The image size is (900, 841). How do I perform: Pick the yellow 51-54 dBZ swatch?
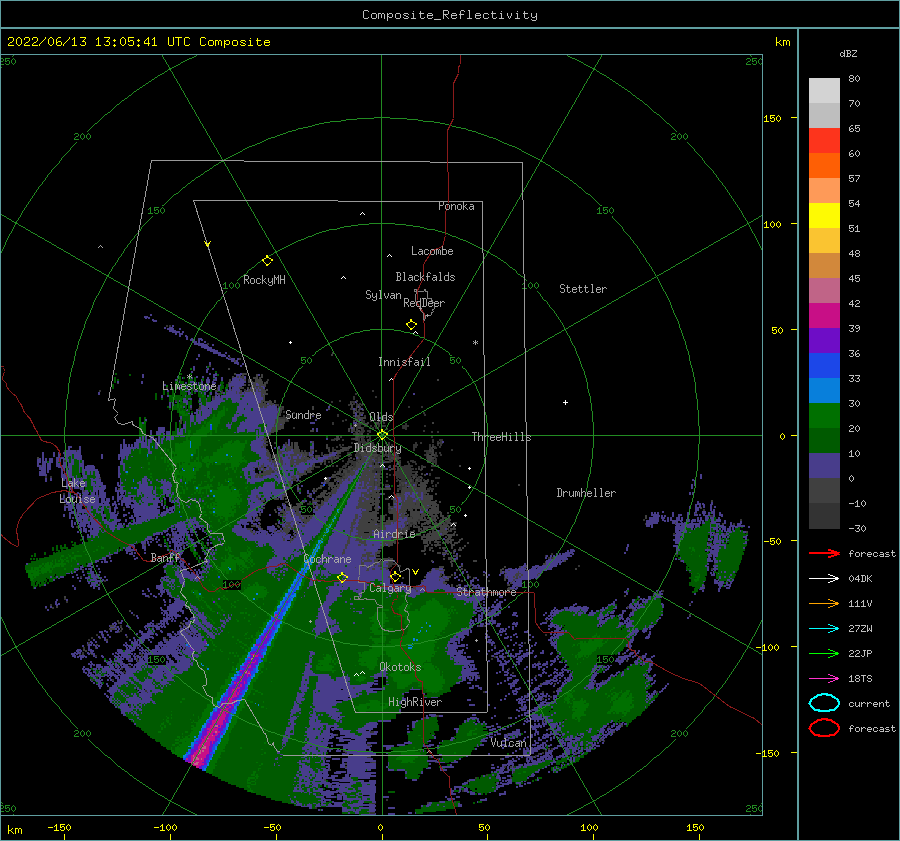tap(824, 216)
